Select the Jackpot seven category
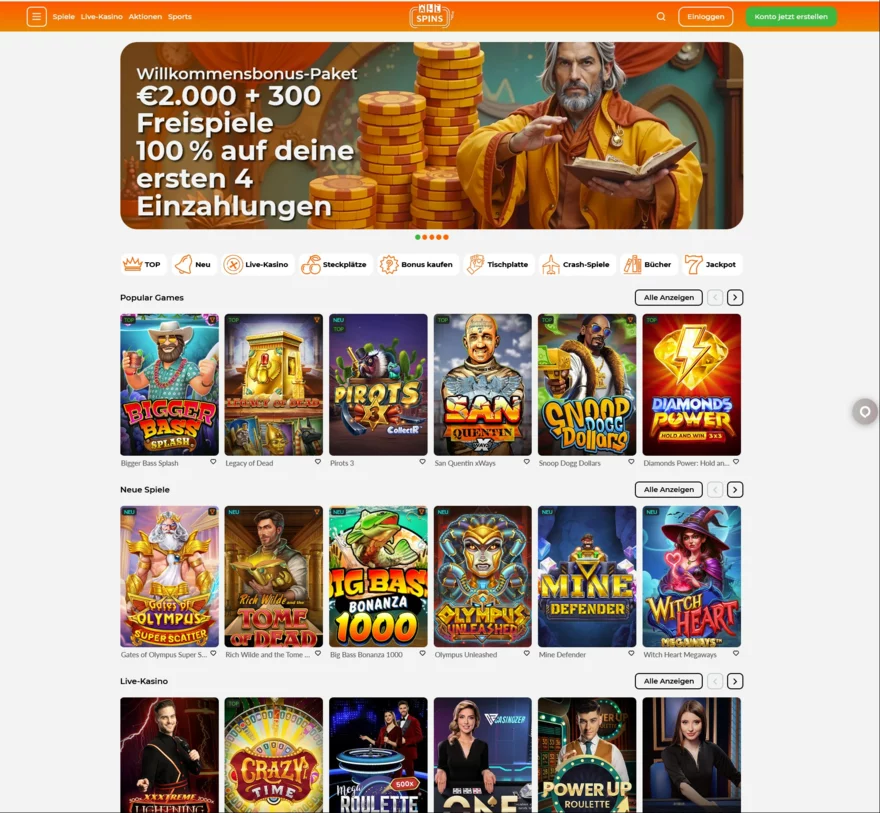Viewport: 880px width, 813px height. pos(711,264)
